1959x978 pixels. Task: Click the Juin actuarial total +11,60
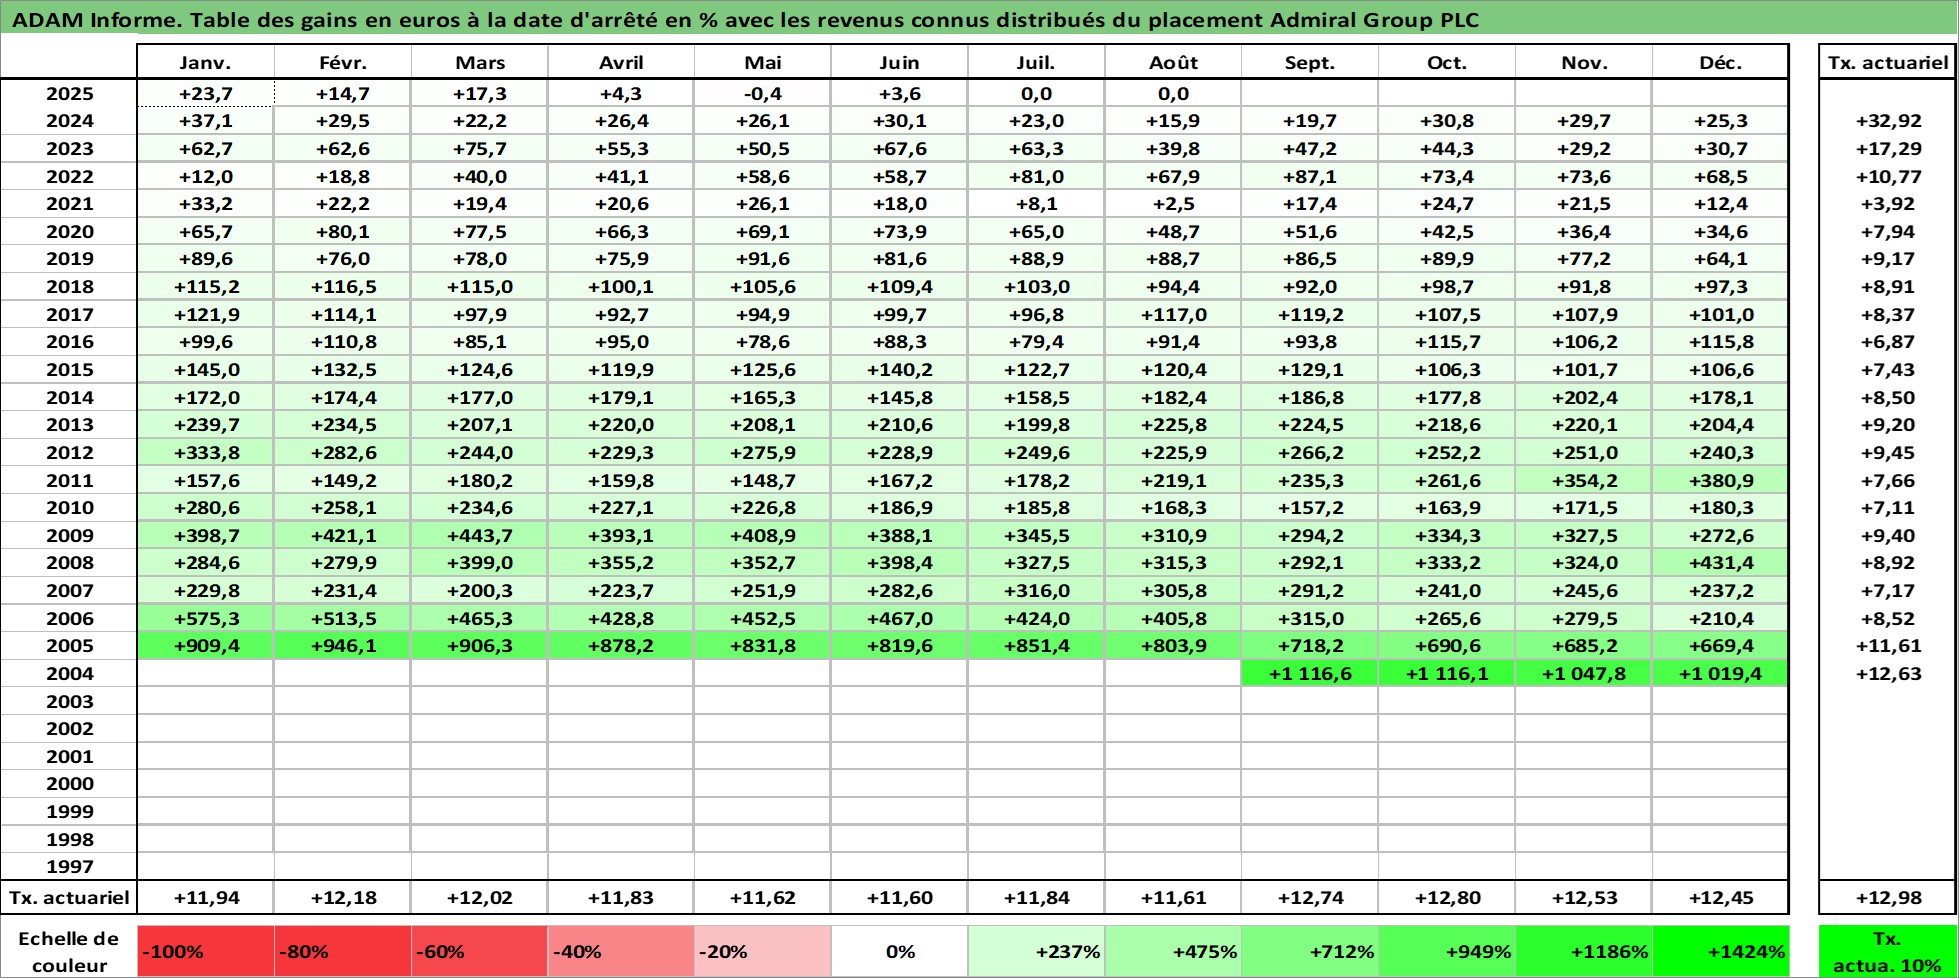click(x=899, y=898)
